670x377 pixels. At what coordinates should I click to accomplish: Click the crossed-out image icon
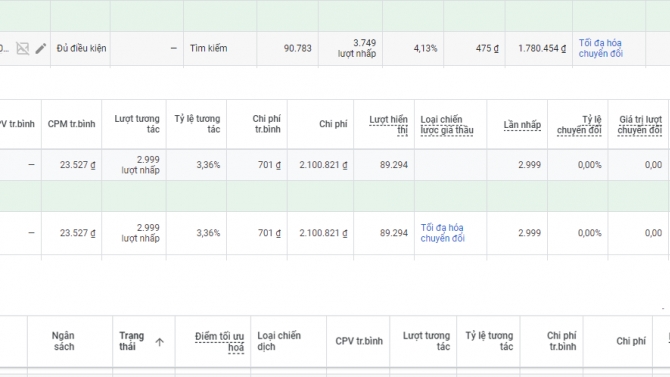click(x=23, y=48)
